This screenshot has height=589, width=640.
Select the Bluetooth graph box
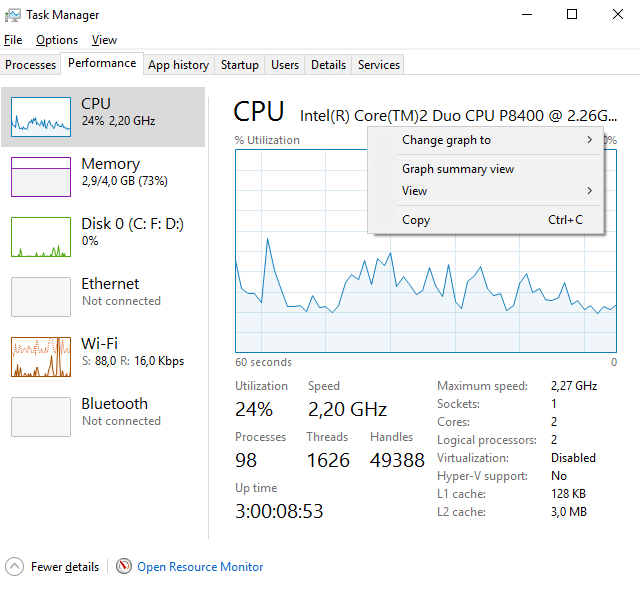pyautogui.click(x=41, y=417)
